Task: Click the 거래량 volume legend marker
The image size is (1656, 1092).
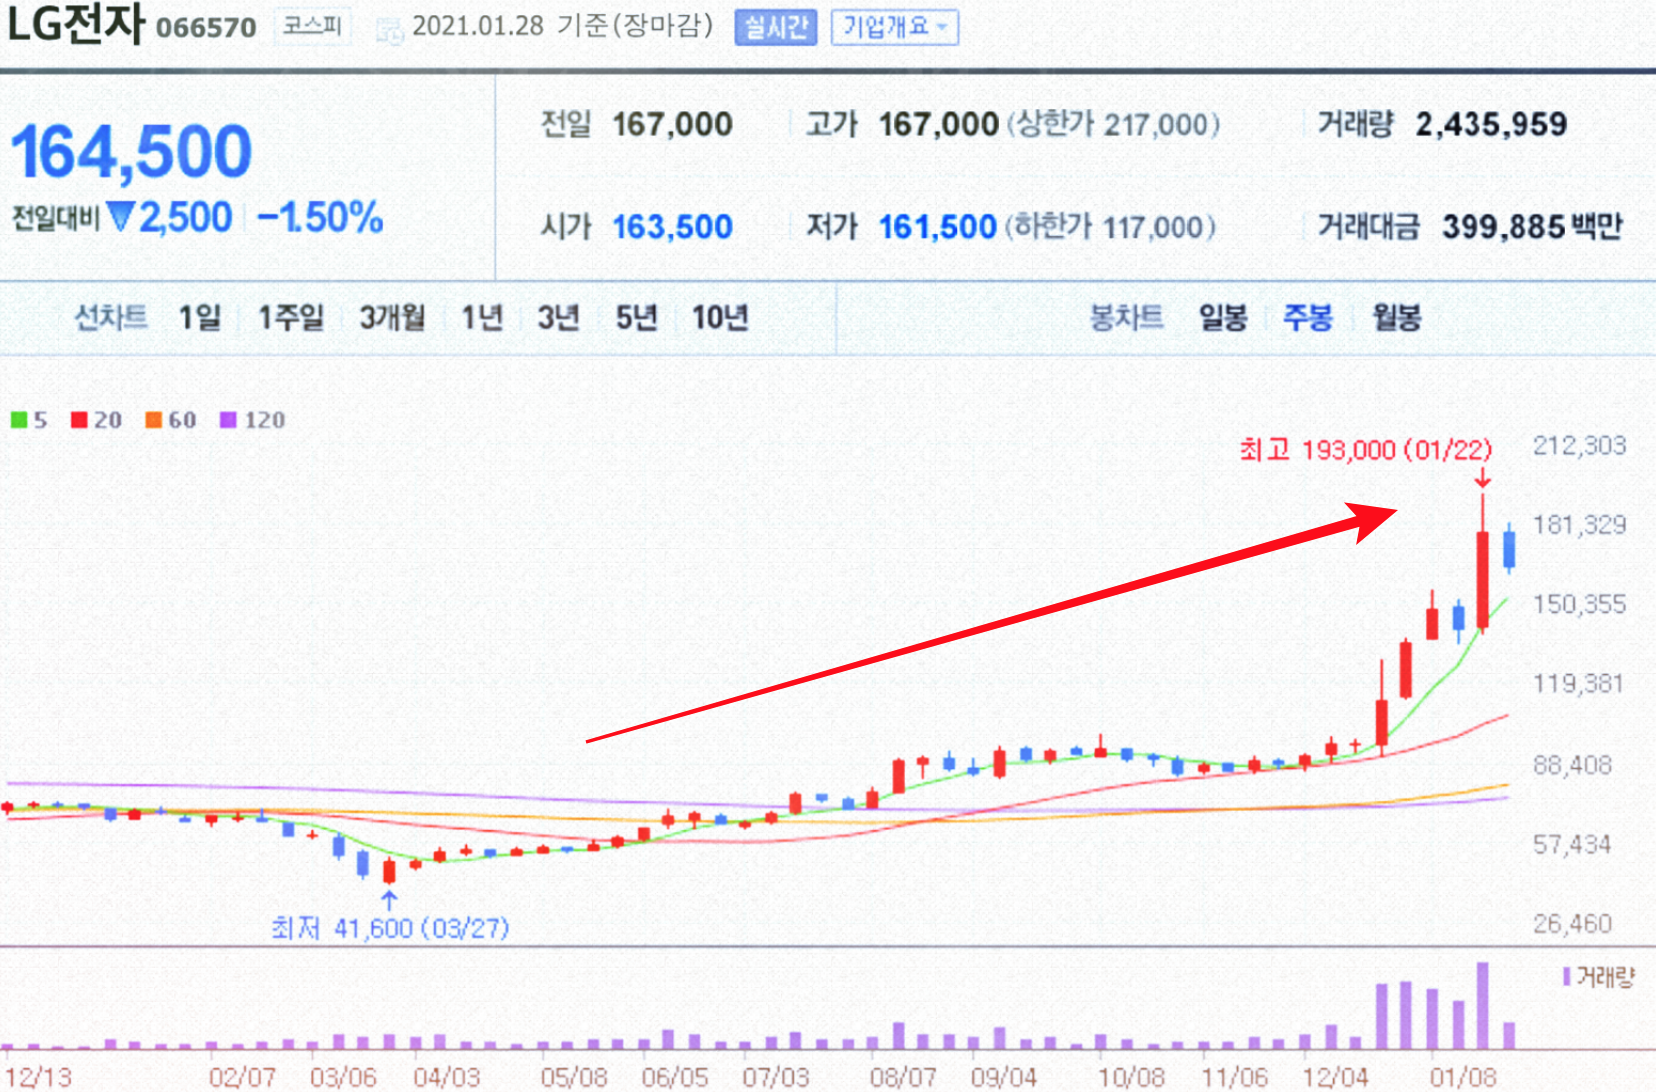Action: pyautogui.click(x=1566, y=976)
